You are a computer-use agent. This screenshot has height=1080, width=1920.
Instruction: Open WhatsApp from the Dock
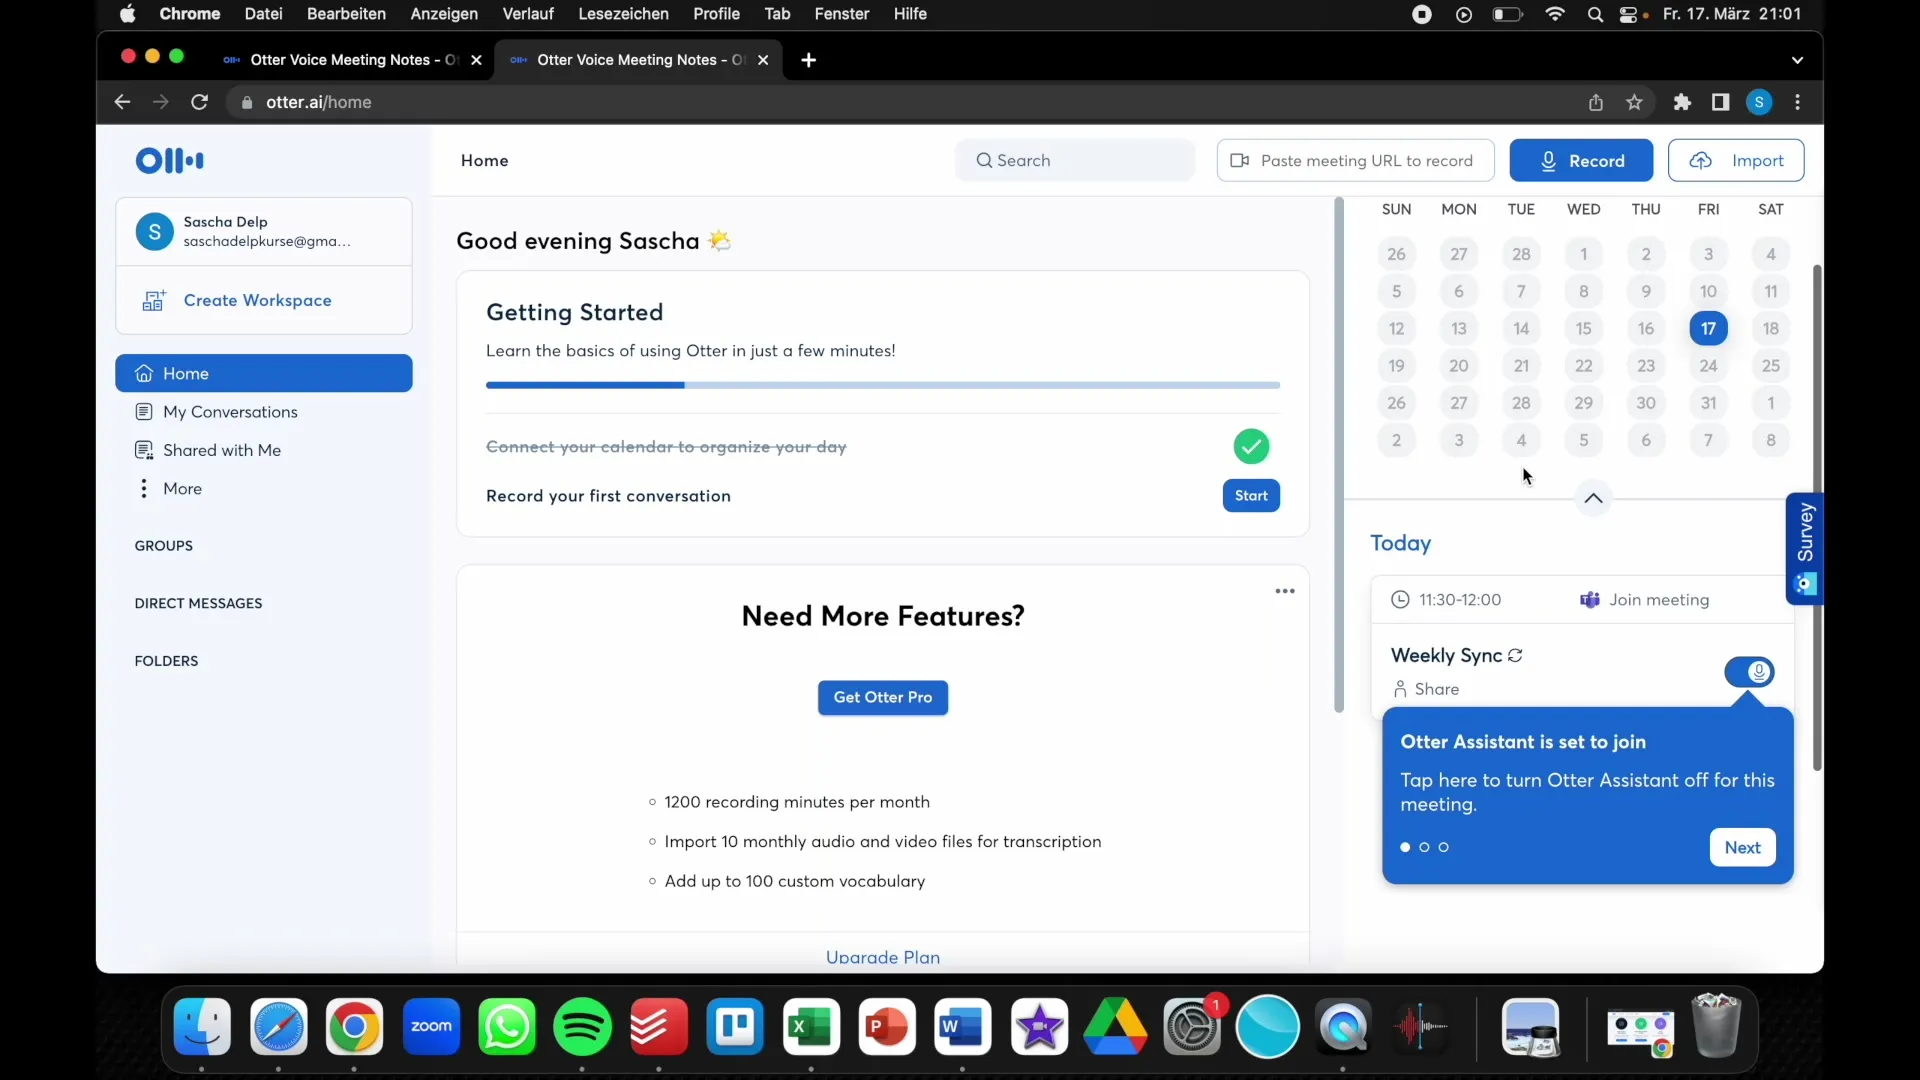507,1027
